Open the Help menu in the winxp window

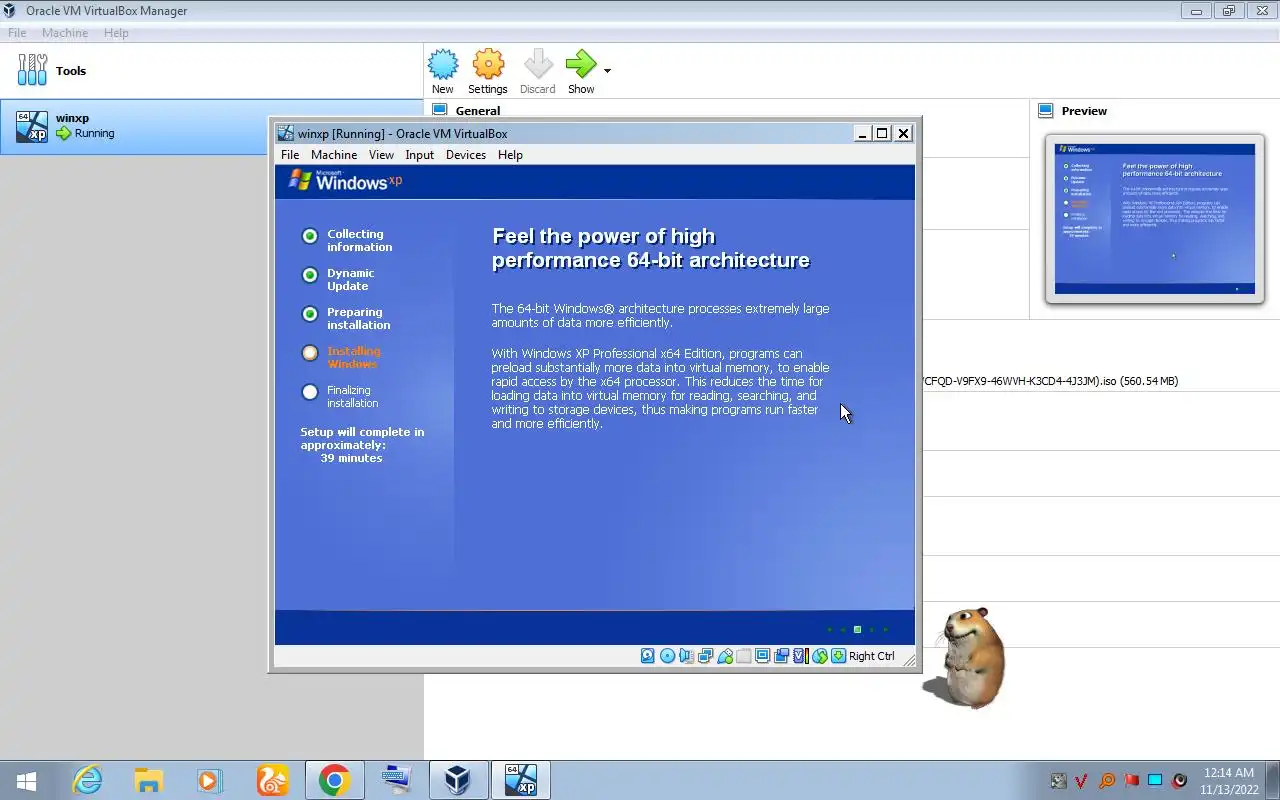pyautogui.click(x=510, y=155)
